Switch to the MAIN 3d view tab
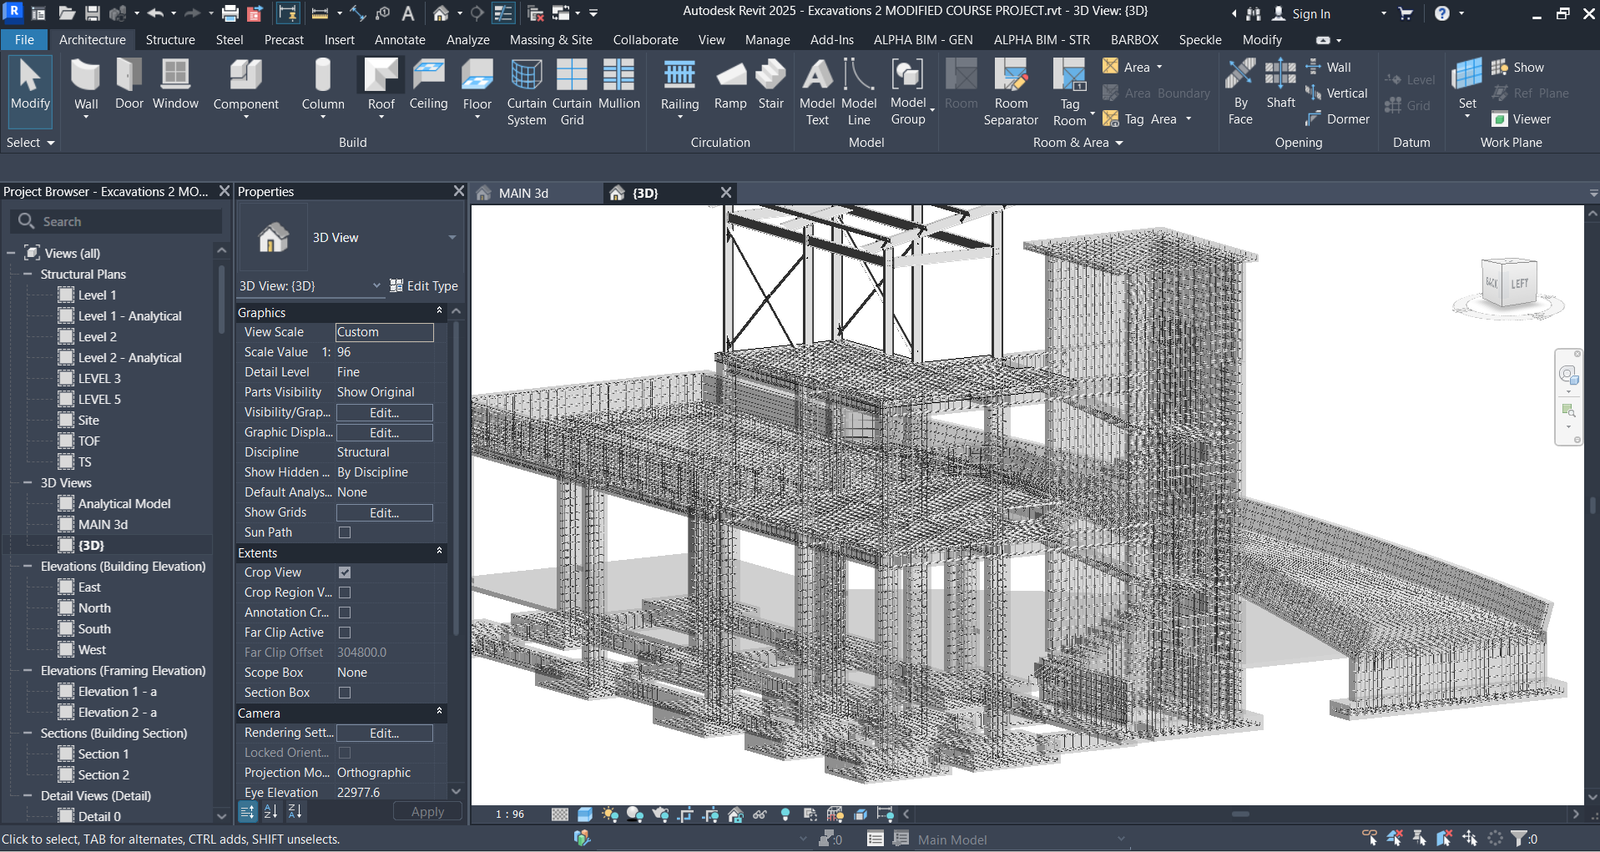This screenshot has width=1600, height=852. click(x=523, y=193)
